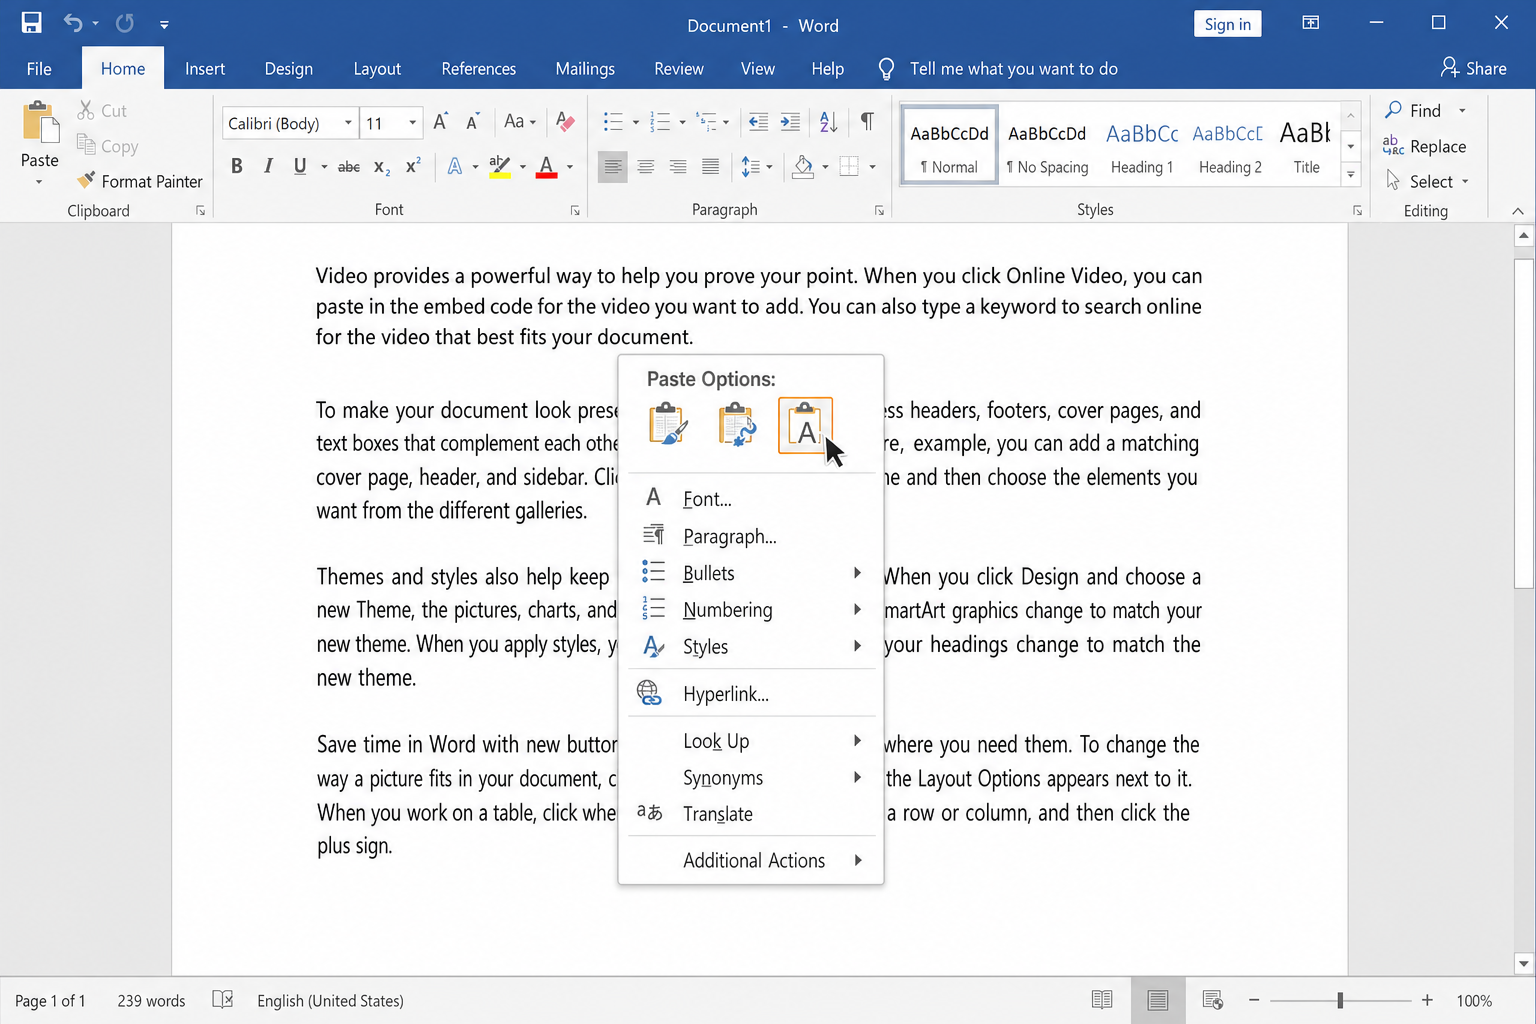The width and height of the screenshot is (1536, 1024).
Task: Open Hyperlink... from context menu
Action: point(751,694)
